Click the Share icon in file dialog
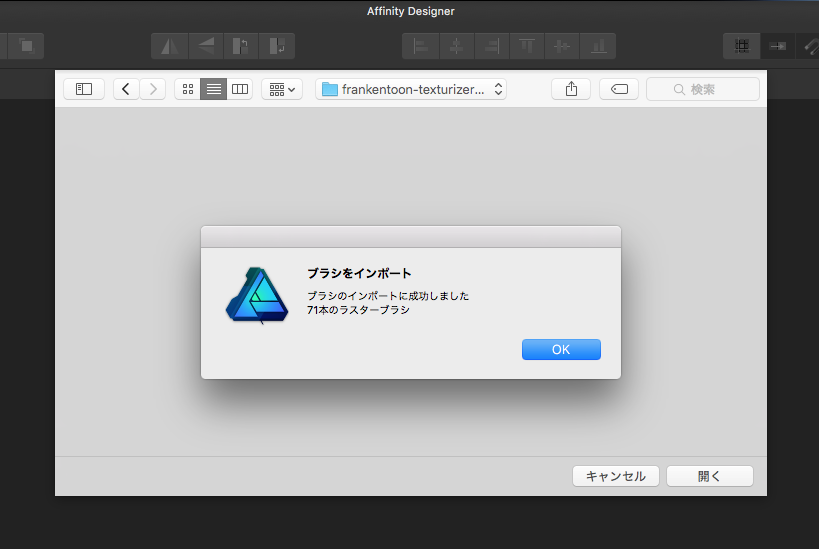This screenshot has height=549, width=819. click(571, 89)
